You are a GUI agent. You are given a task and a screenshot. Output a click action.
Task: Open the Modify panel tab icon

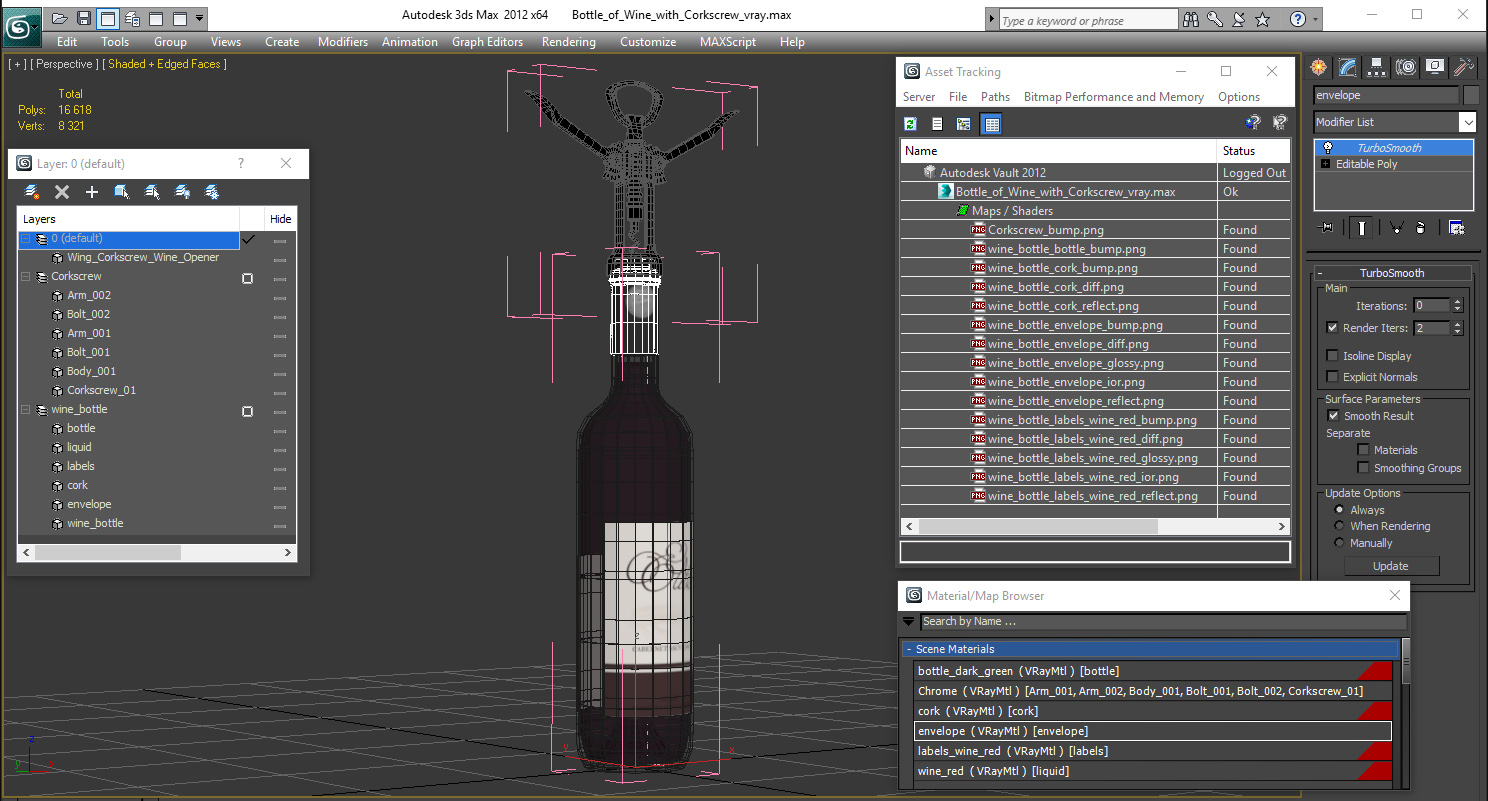[1348, 67]
